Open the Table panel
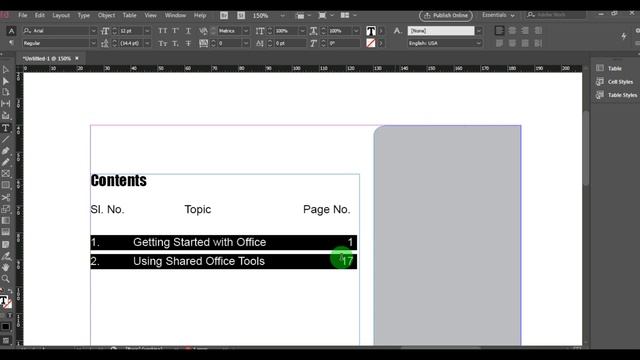This screenshot has width=640, height=360. click(x=614, y=68)
